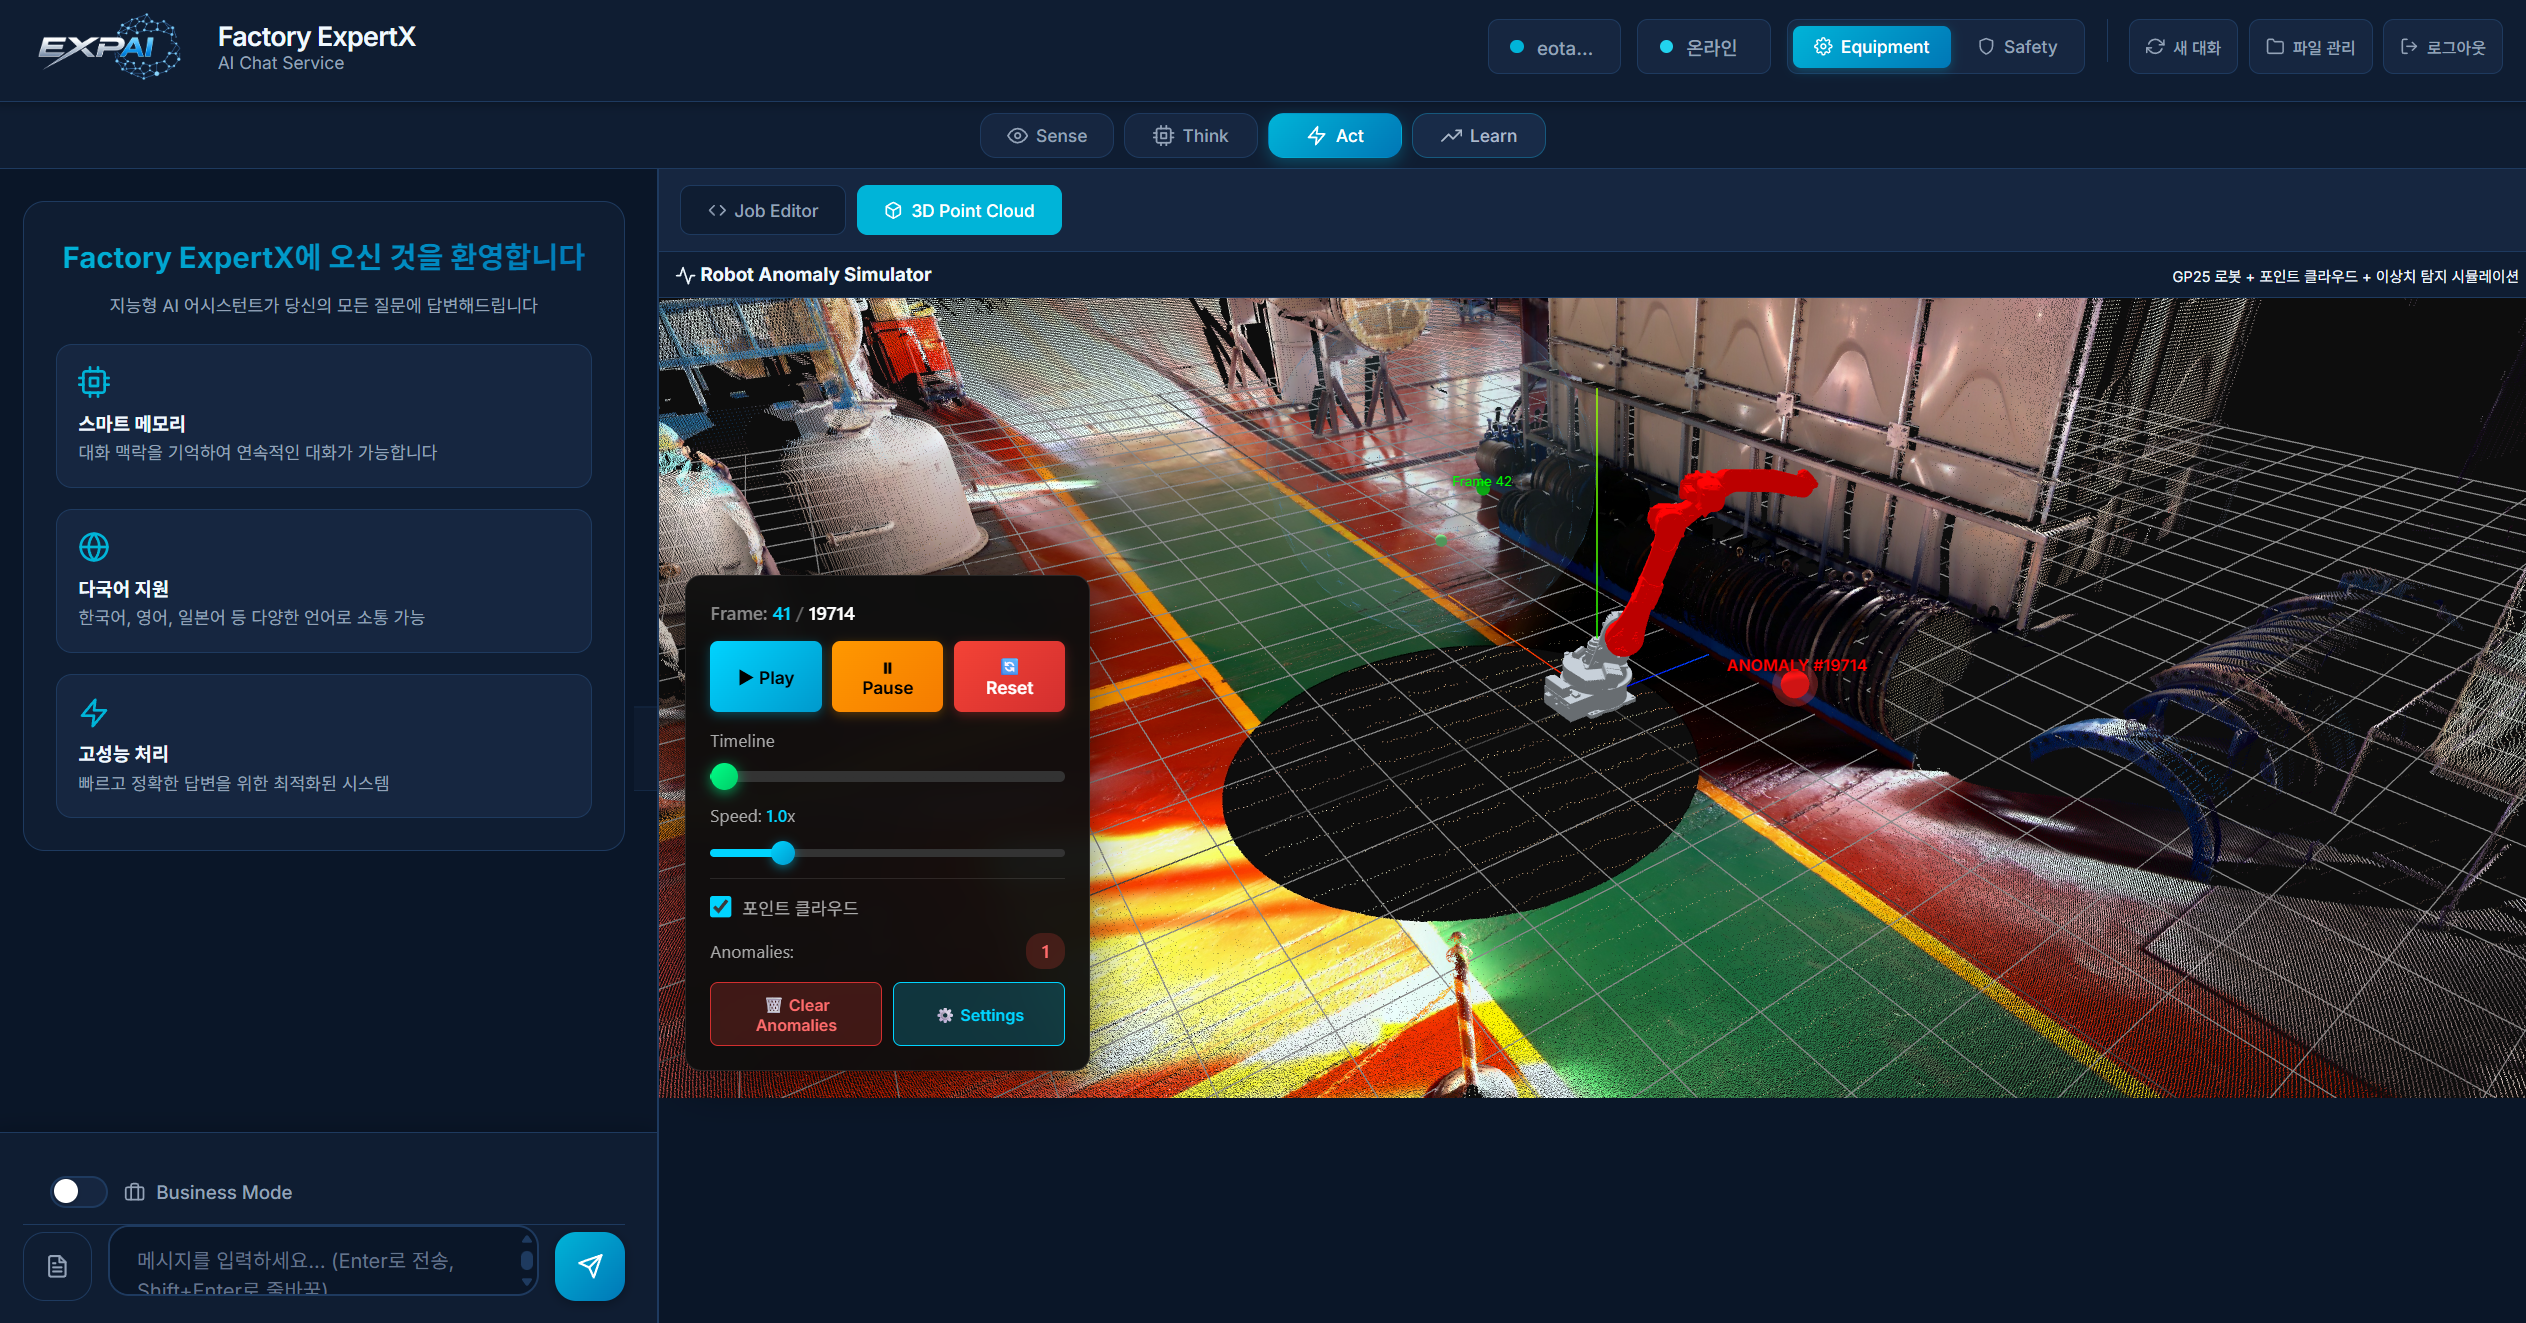Image resolution: width=2526 pixels, height=1323 pixels.
Task: Start a new conversation with 새 대화
Action: (2182, 46)
